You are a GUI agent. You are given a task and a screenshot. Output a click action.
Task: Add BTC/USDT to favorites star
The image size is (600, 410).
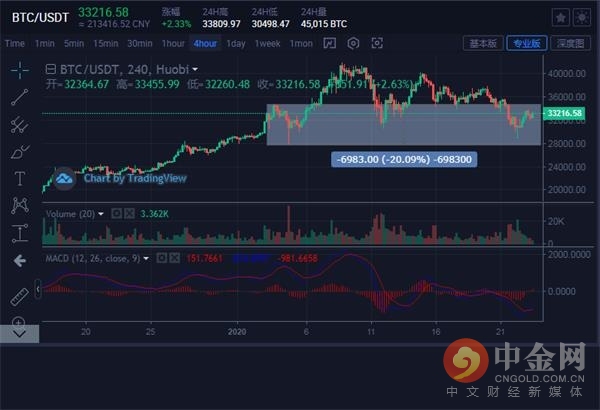[x=561, y=18]
